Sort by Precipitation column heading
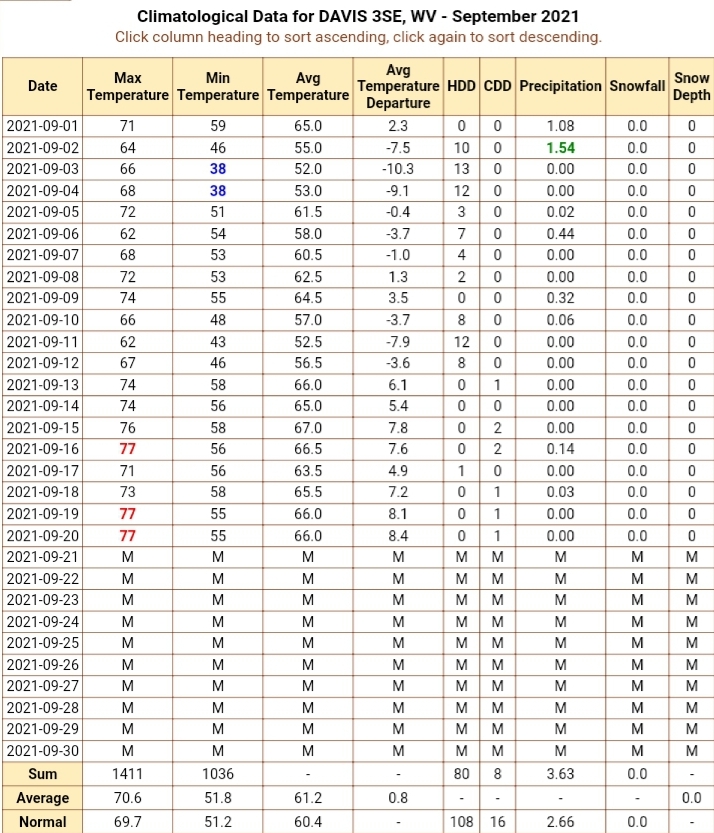Screen dimensions: 714x833 (560, 86)
